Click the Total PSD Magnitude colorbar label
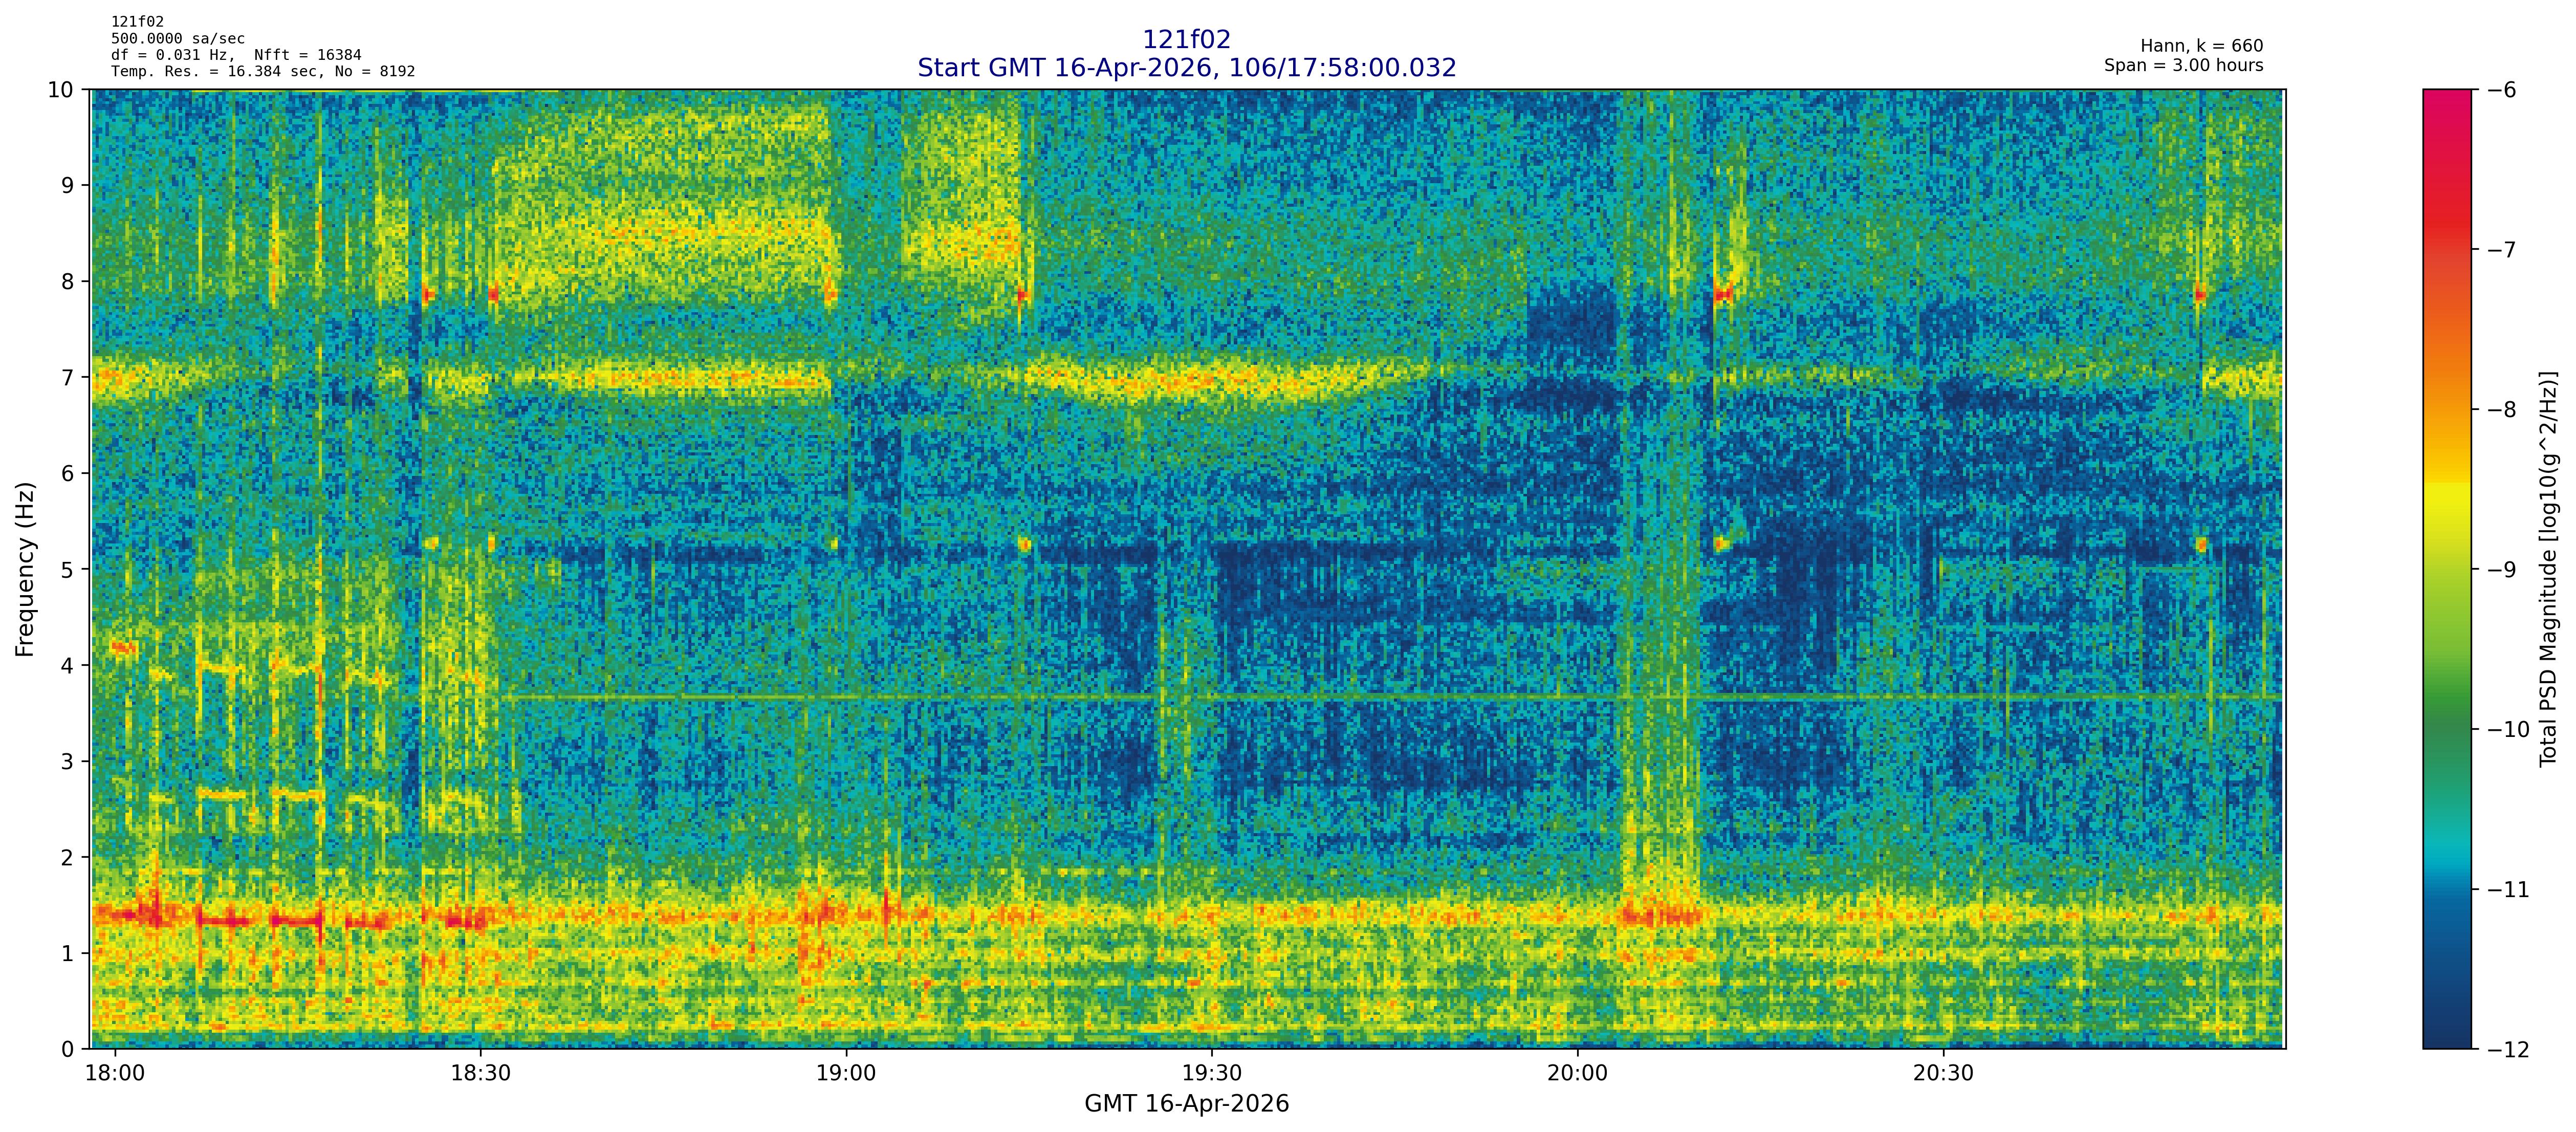 click(x=2548, y=569)
